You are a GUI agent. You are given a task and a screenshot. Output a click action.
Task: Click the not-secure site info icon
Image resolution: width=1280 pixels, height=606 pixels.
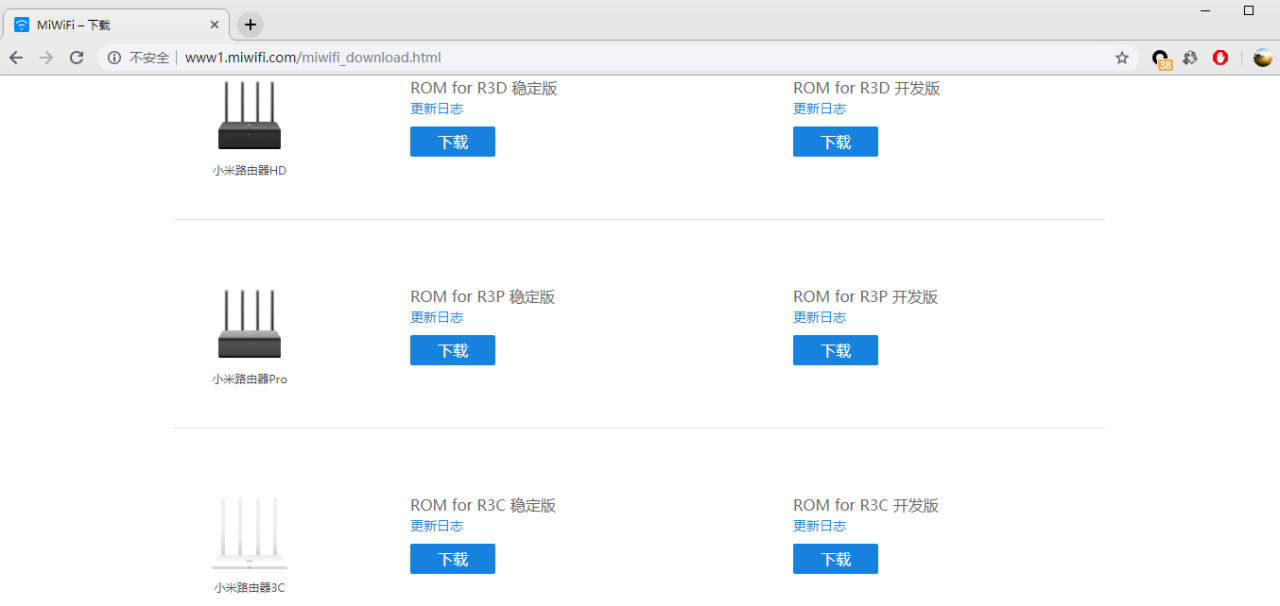[115, 58]
